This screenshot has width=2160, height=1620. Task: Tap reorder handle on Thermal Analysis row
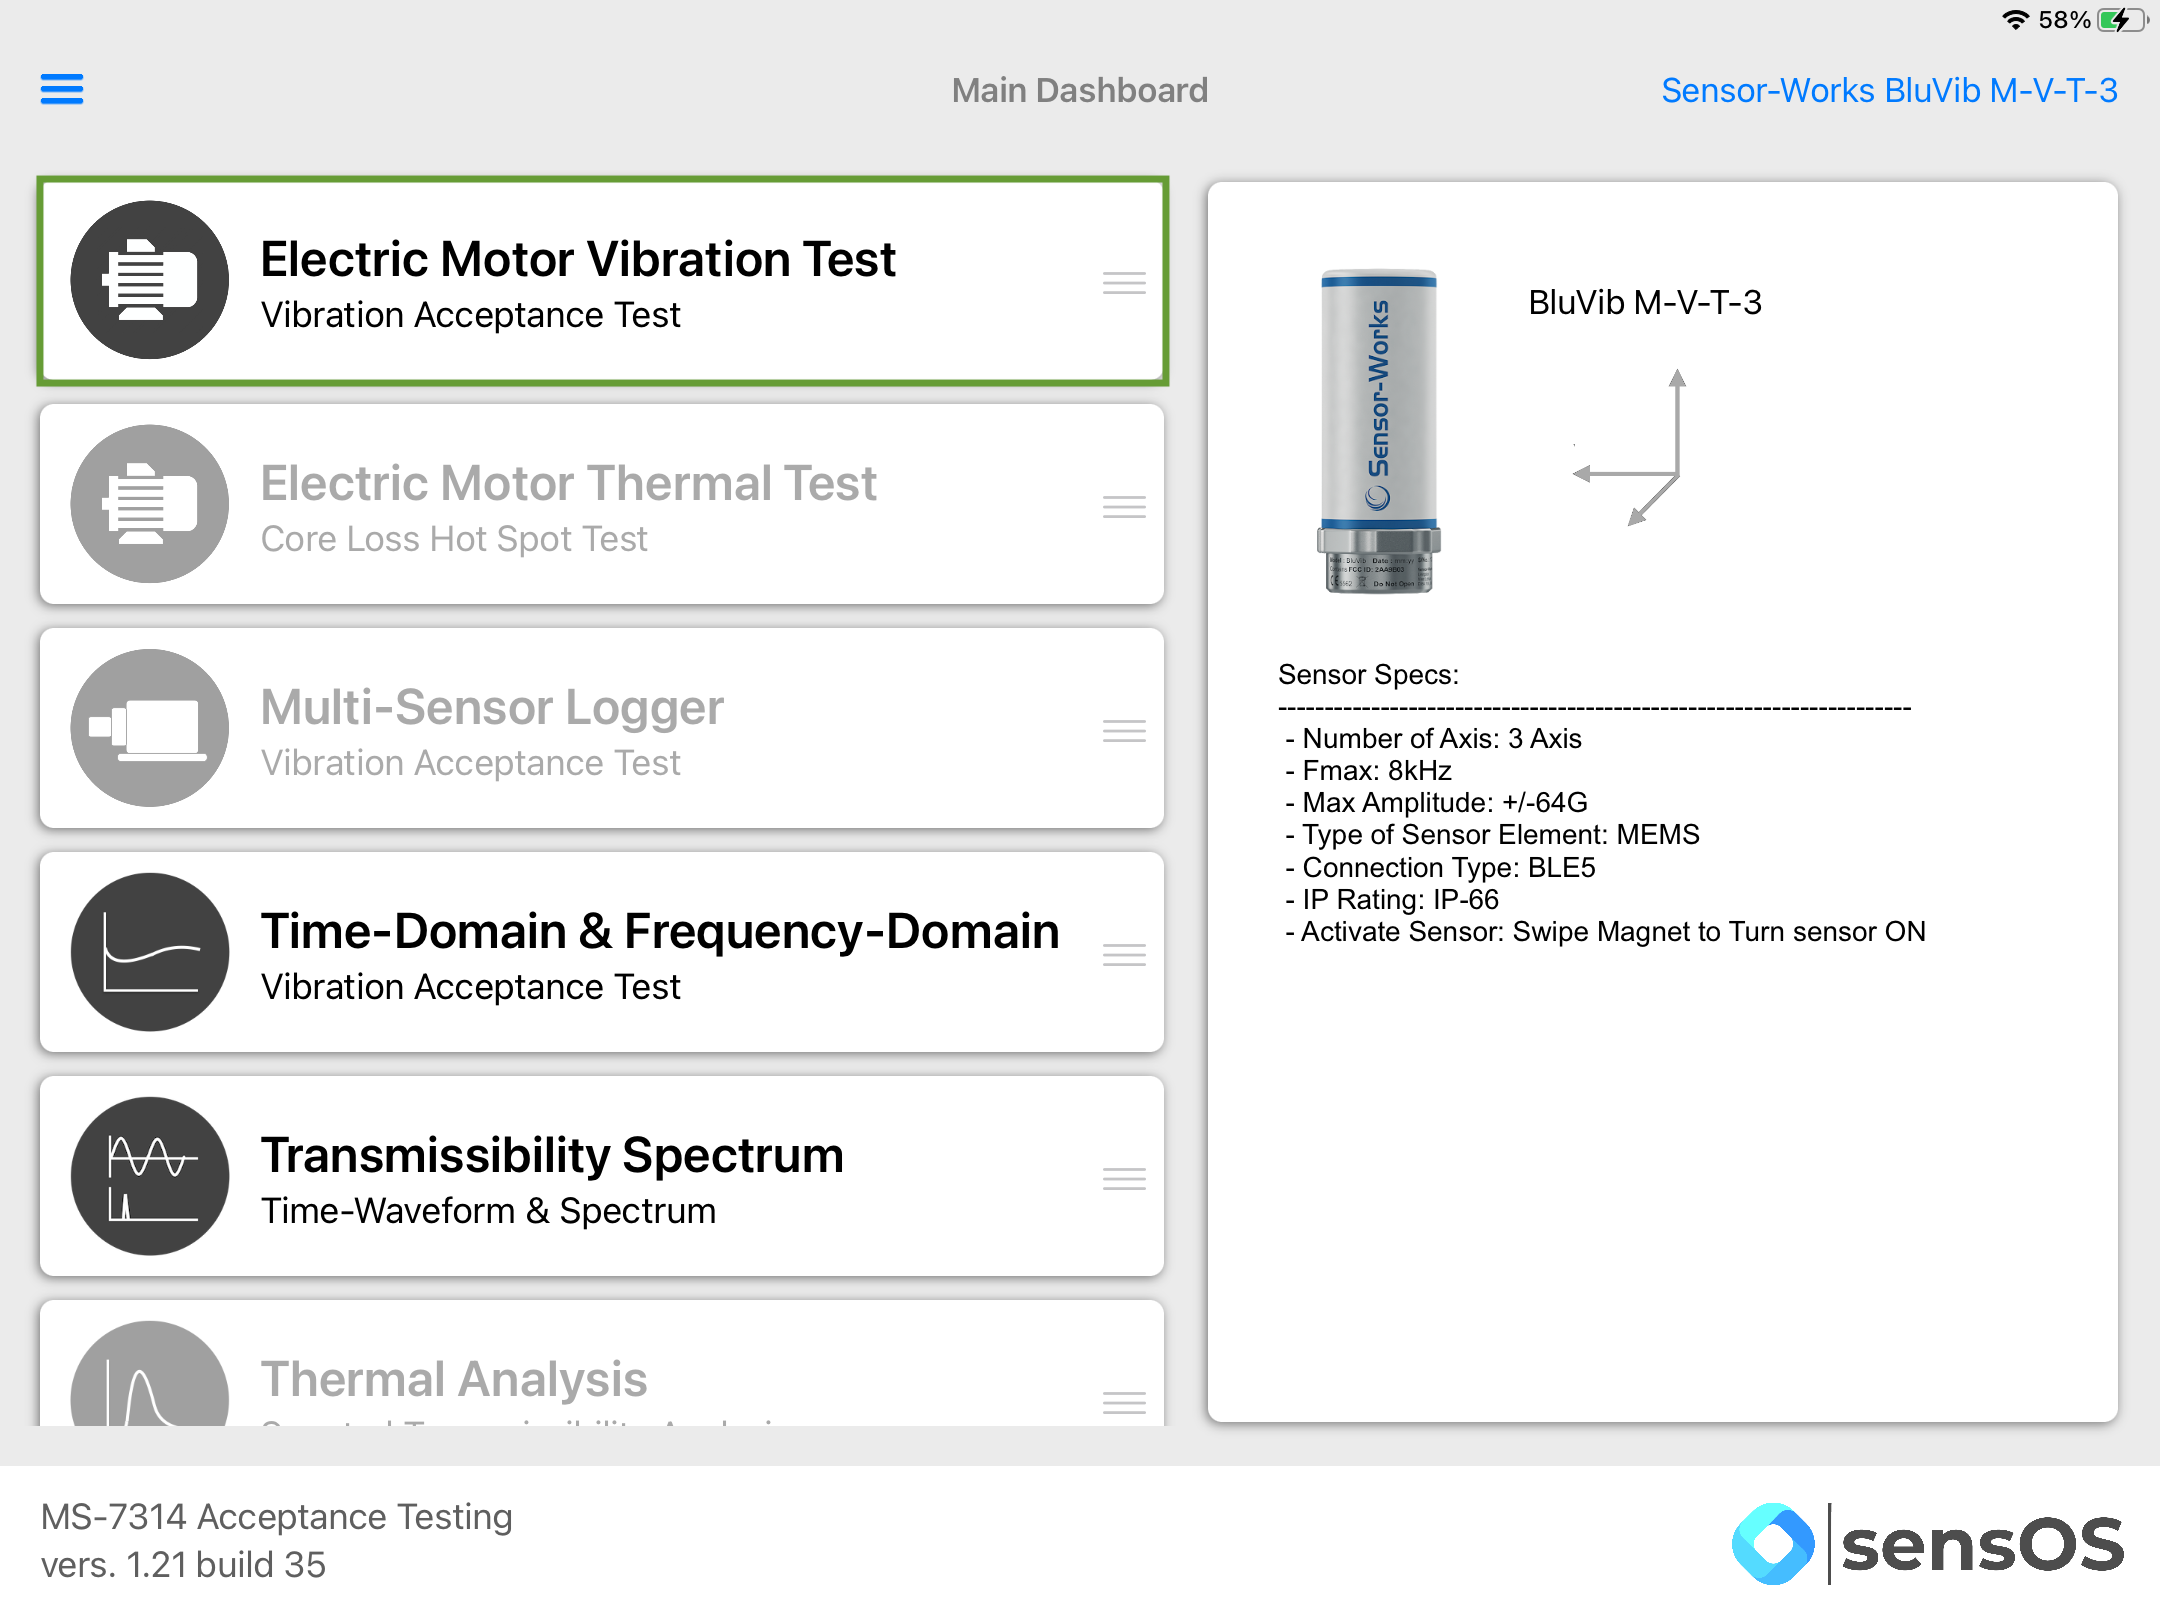[x=1124, y=1403]
